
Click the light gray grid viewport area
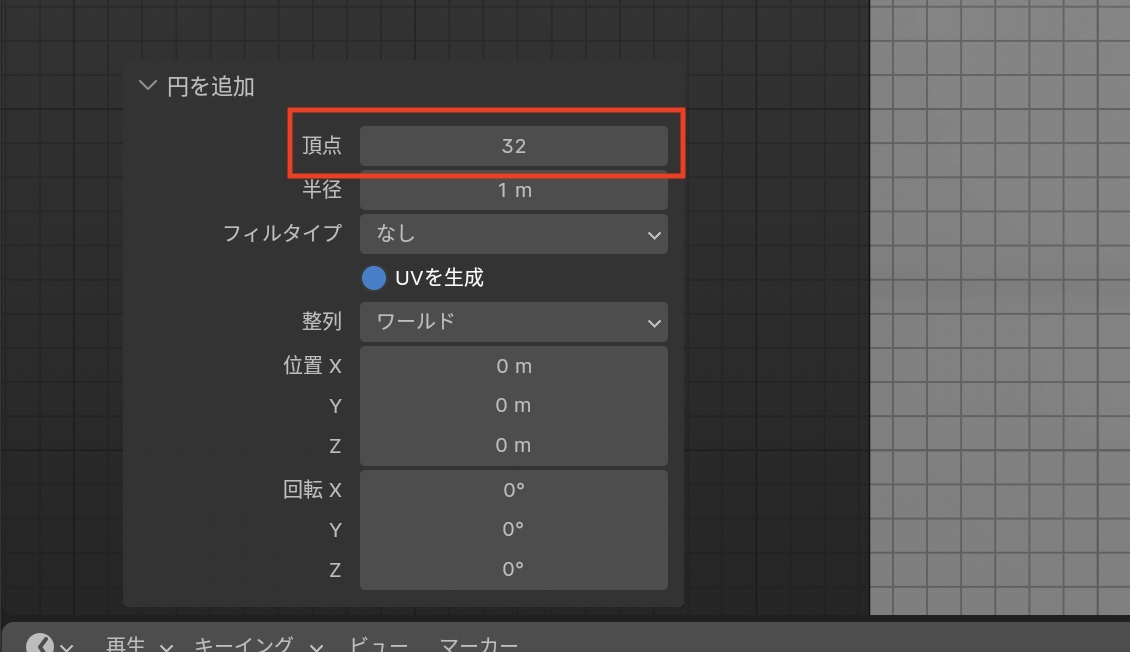tap(1000, 300)
